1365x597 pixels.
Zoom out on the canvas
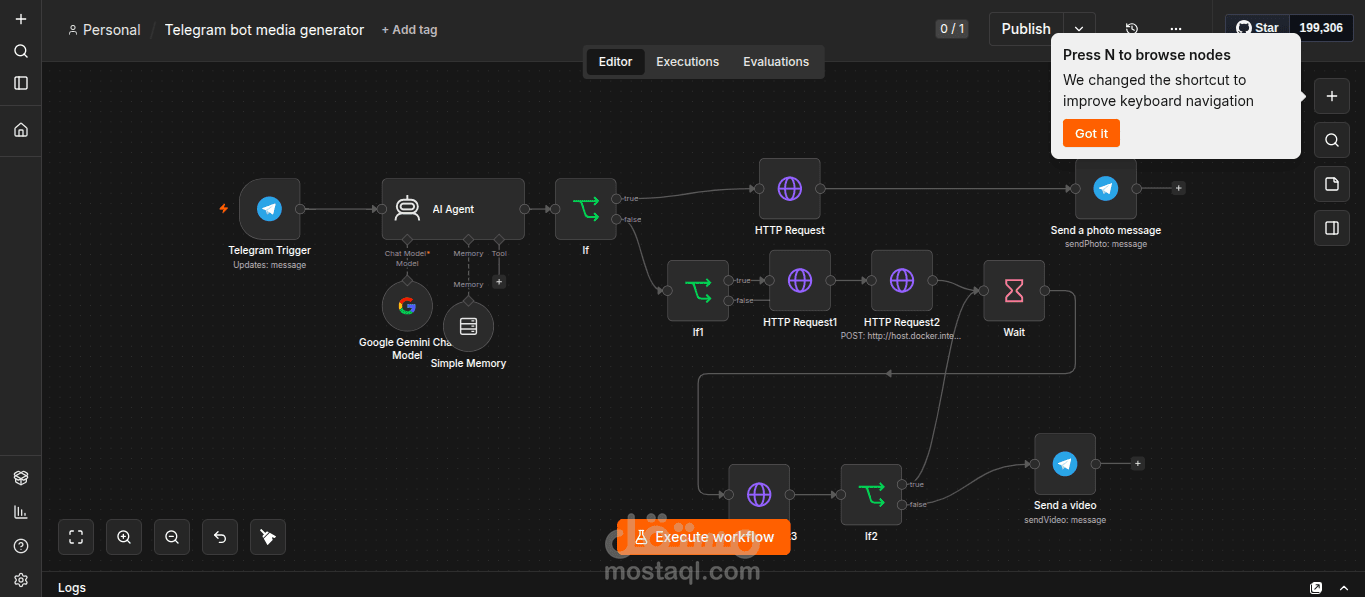coord(172,537)
